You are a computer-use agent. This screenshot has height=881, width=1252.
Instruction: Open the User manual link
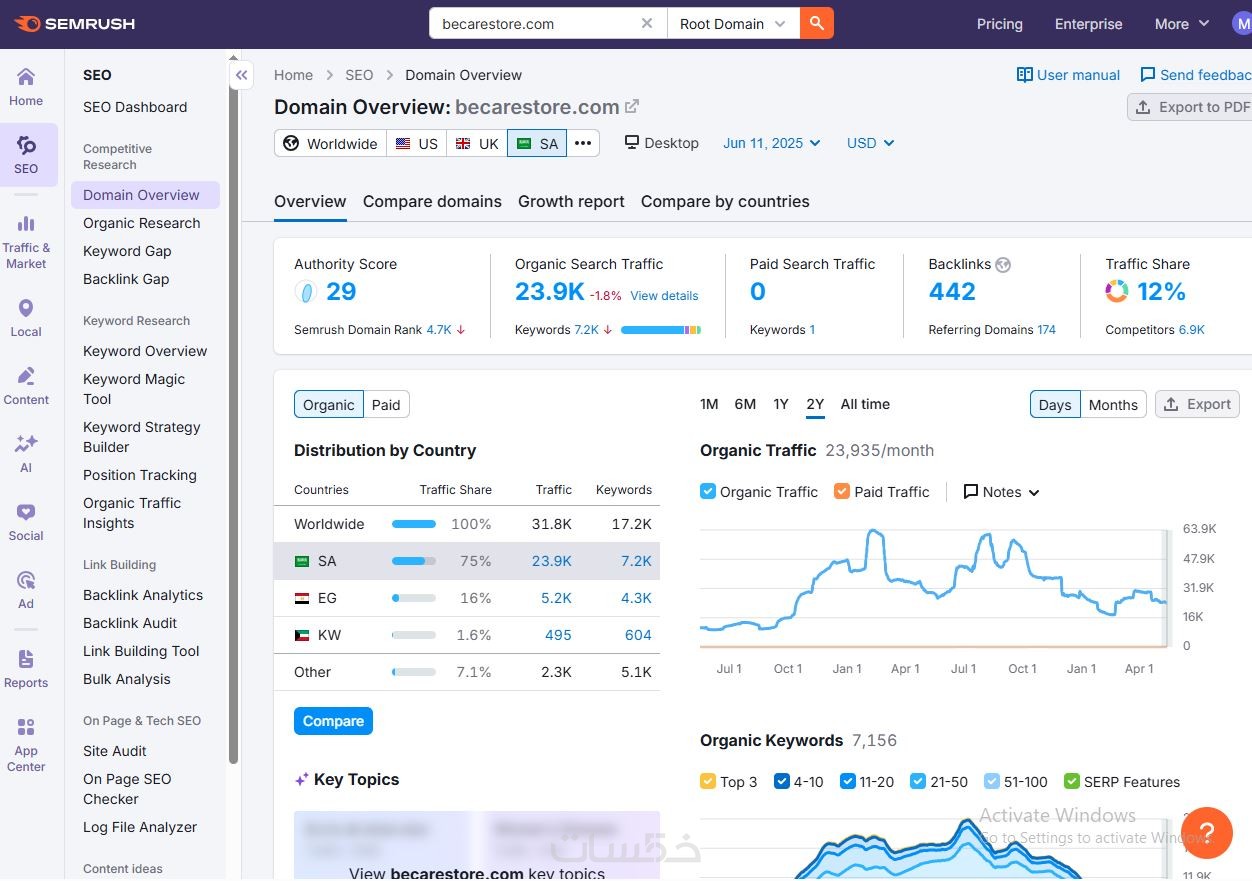coord(1068,75)
